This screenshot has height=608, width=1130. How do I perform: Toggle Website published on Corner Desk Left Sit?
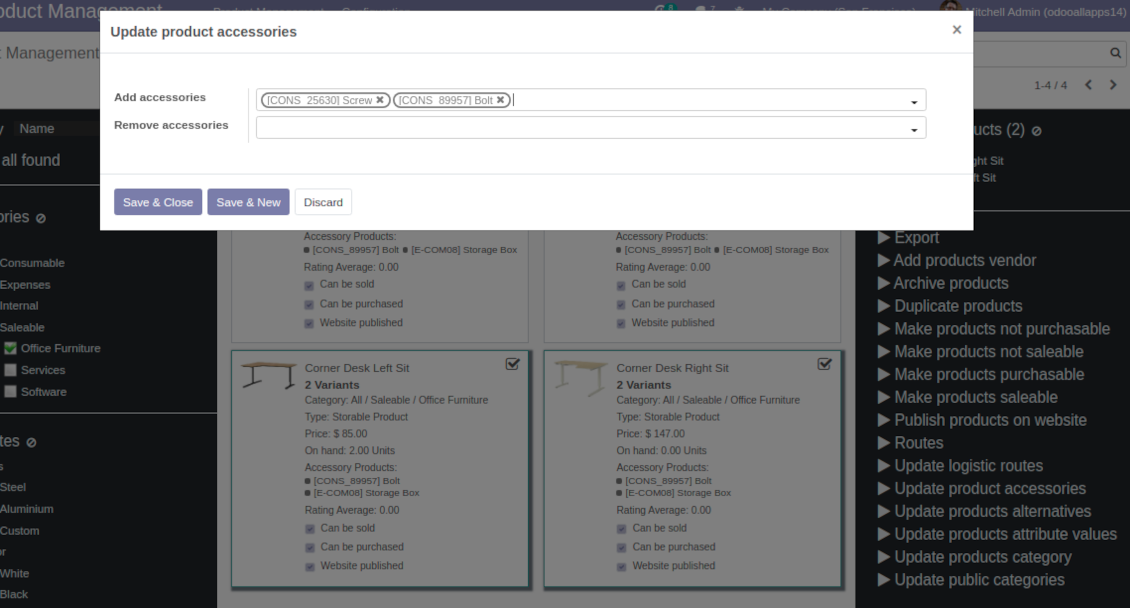[310, 567]
